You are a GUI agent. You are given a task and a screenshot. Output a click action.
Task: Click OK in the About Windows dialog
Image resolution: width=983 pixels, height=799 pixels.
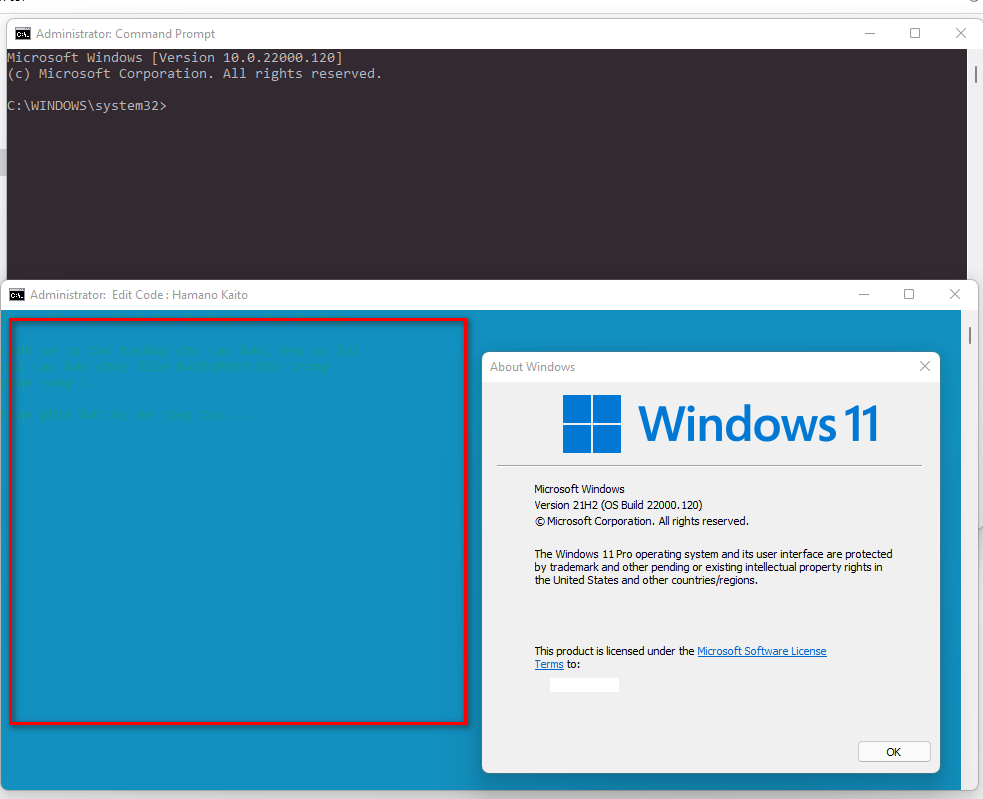893,751
